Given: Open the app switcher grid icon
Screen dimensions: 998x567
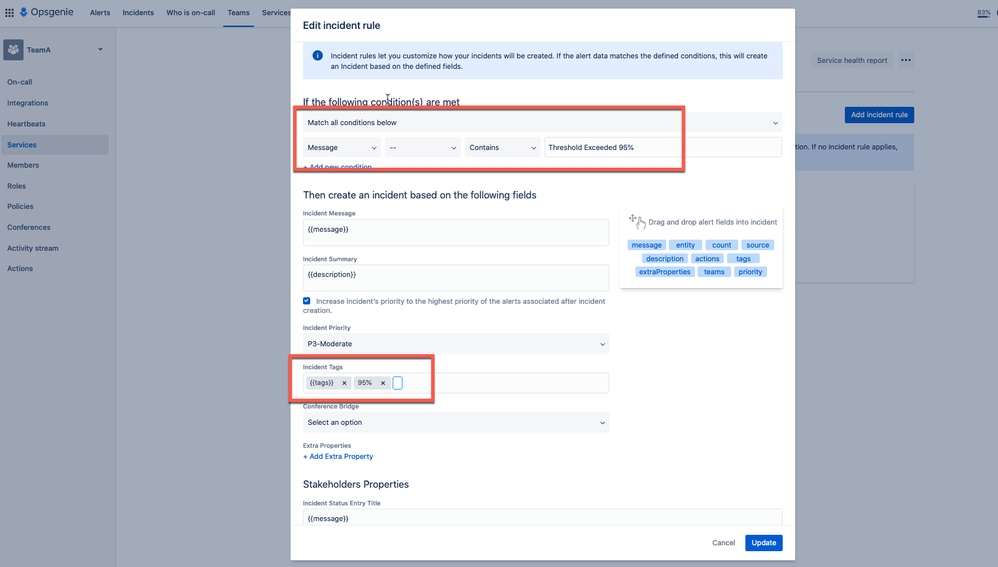Looking at the screenshot, I should pyautogui.click(x=10, y=12).
